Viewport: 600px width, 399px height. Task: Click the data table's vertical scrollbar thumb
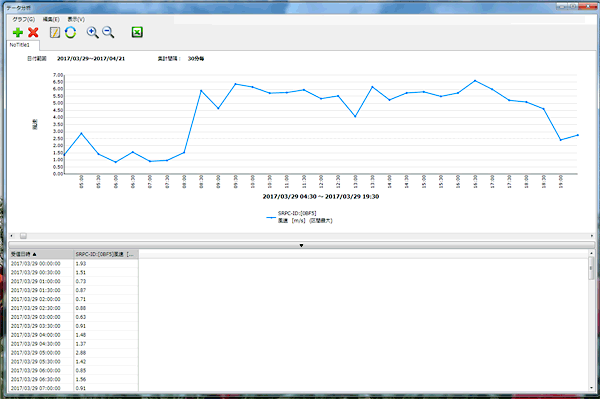[x=591, y=268]
